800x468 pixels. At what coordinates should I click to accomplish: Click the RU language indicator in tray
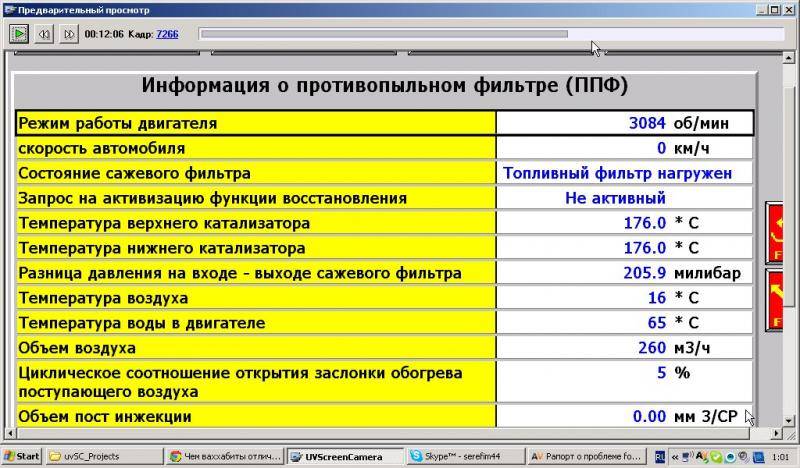click(x=660, y=457)
